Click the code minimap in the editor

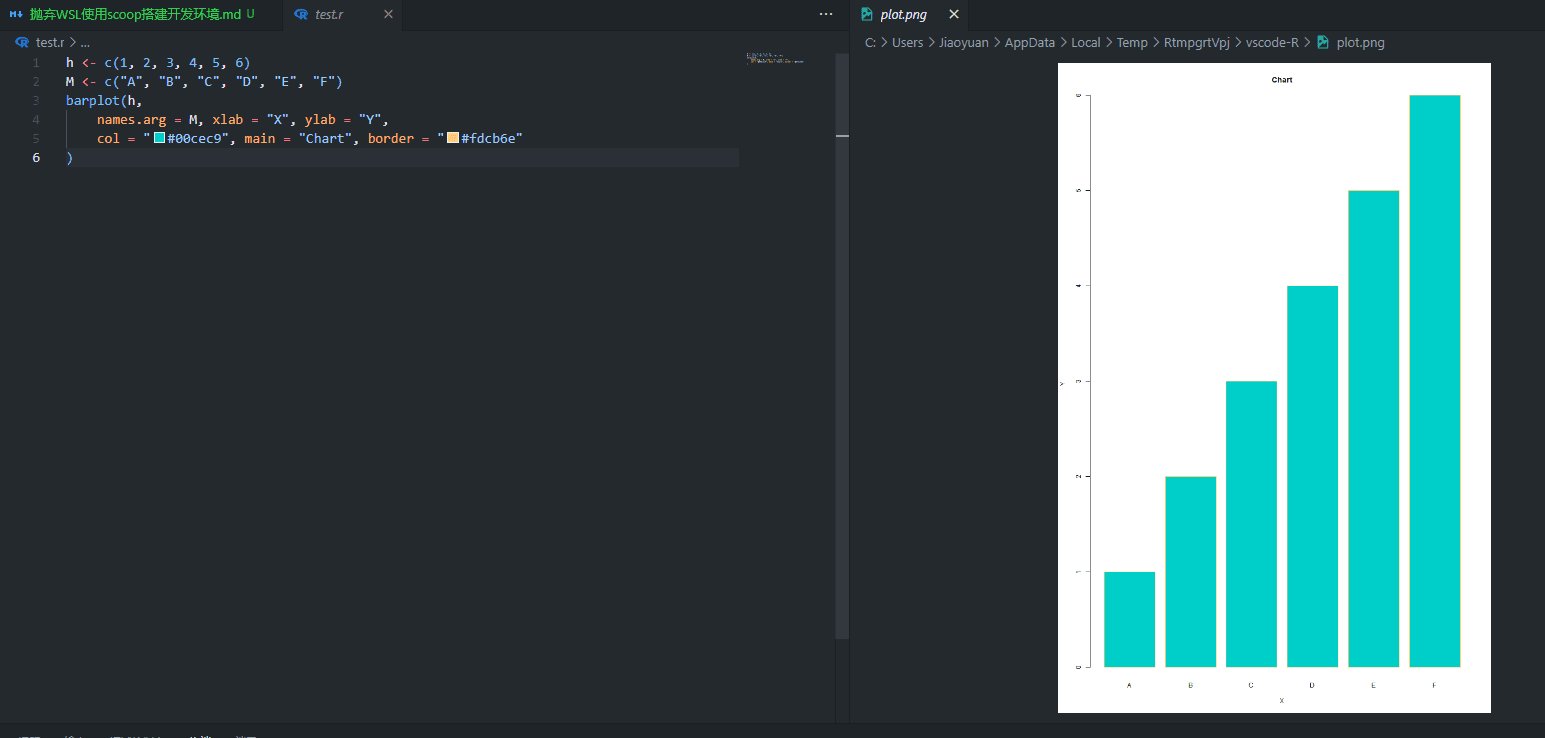point(775,60)
